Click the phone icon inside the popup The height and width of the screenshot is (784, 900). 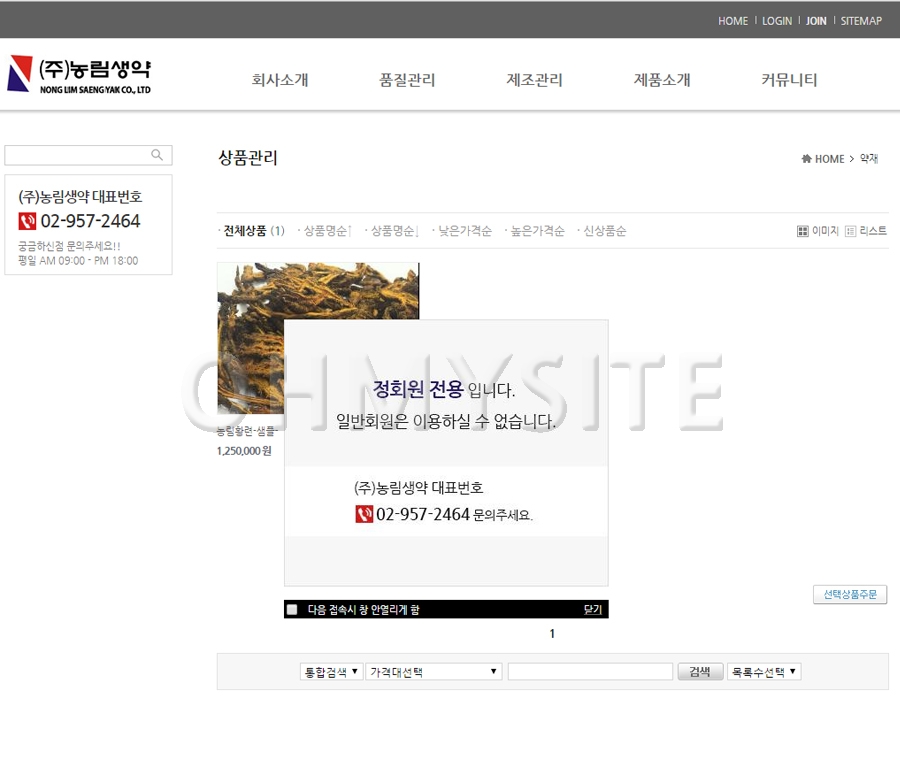pyautogui.click(x=364, y=514)
